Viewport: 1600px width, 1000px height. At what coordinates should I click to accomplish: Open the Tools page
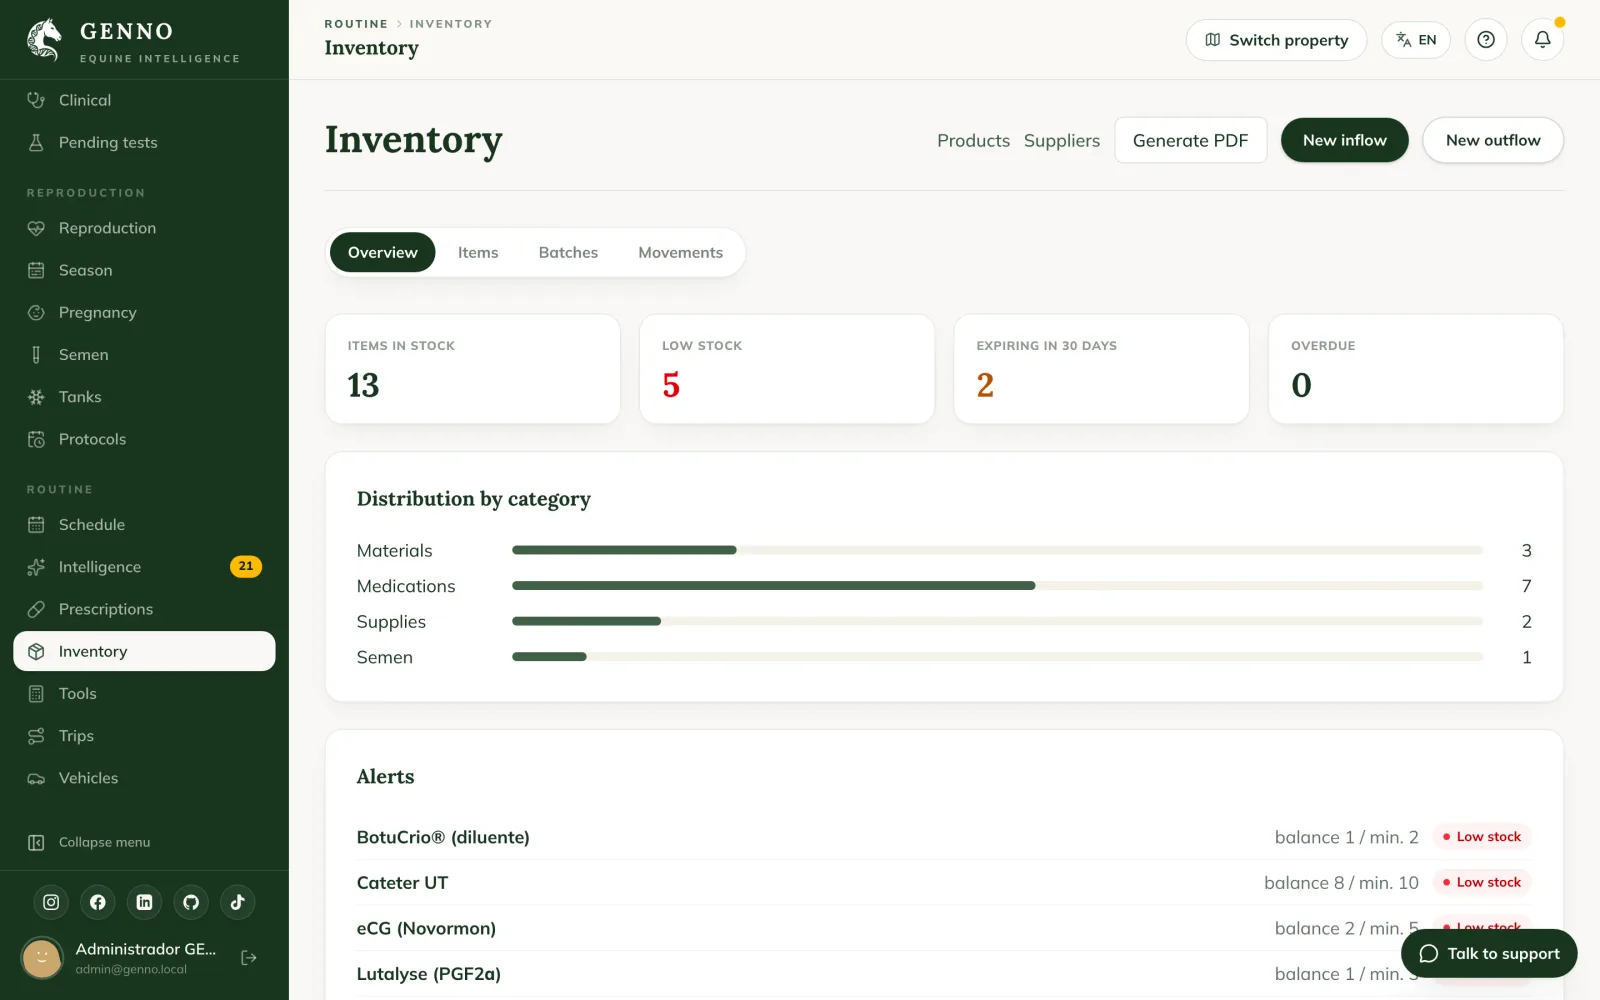tap(144, 693)
